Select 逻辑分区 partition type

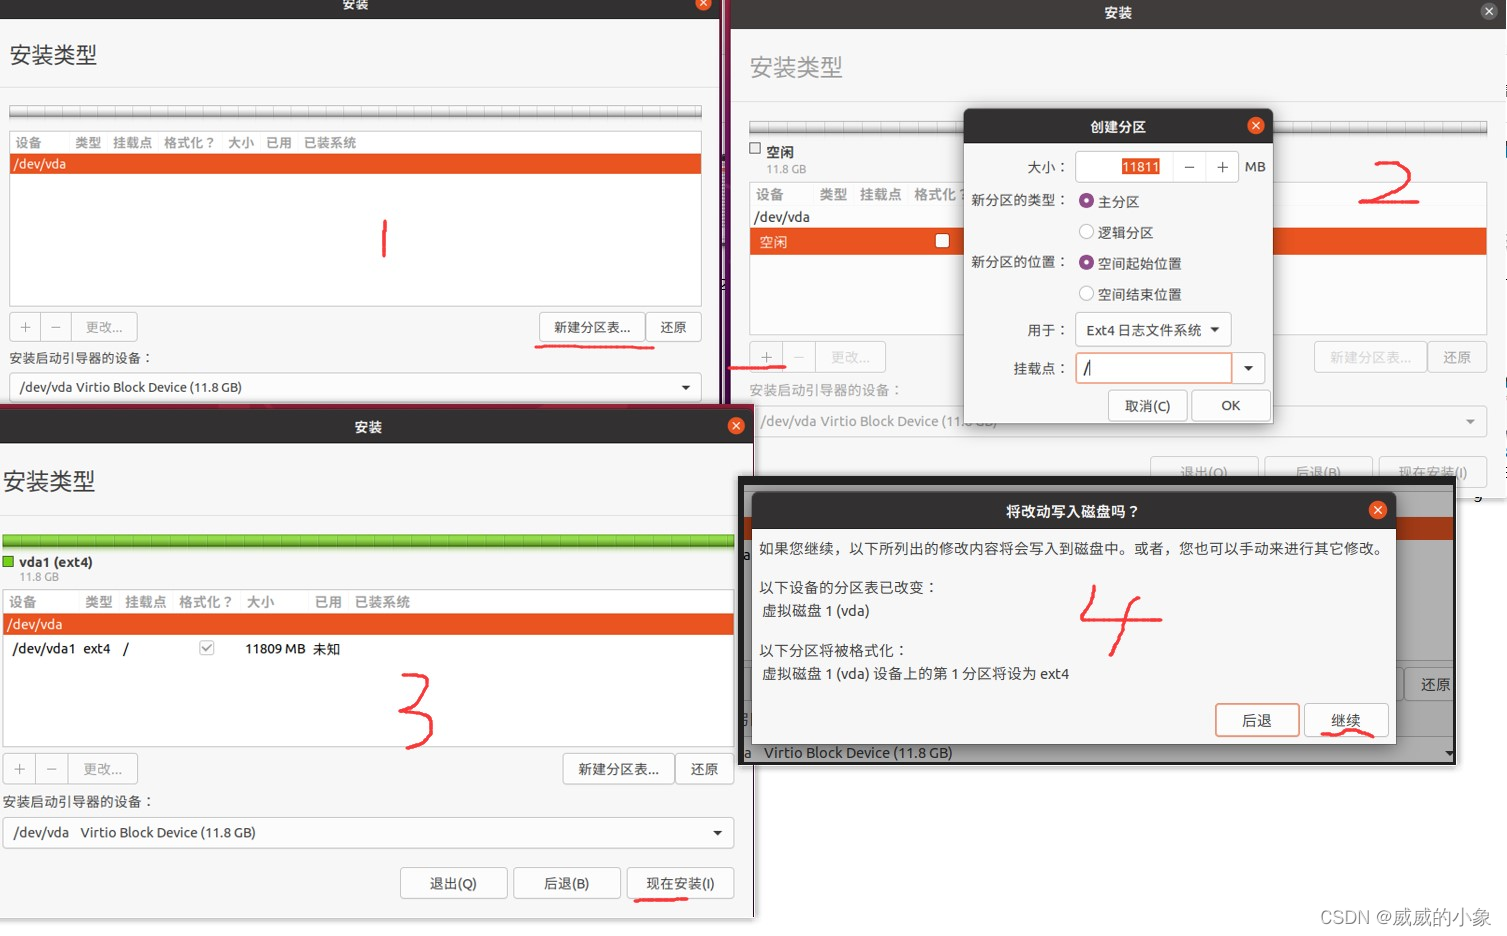pos(1086,232)
